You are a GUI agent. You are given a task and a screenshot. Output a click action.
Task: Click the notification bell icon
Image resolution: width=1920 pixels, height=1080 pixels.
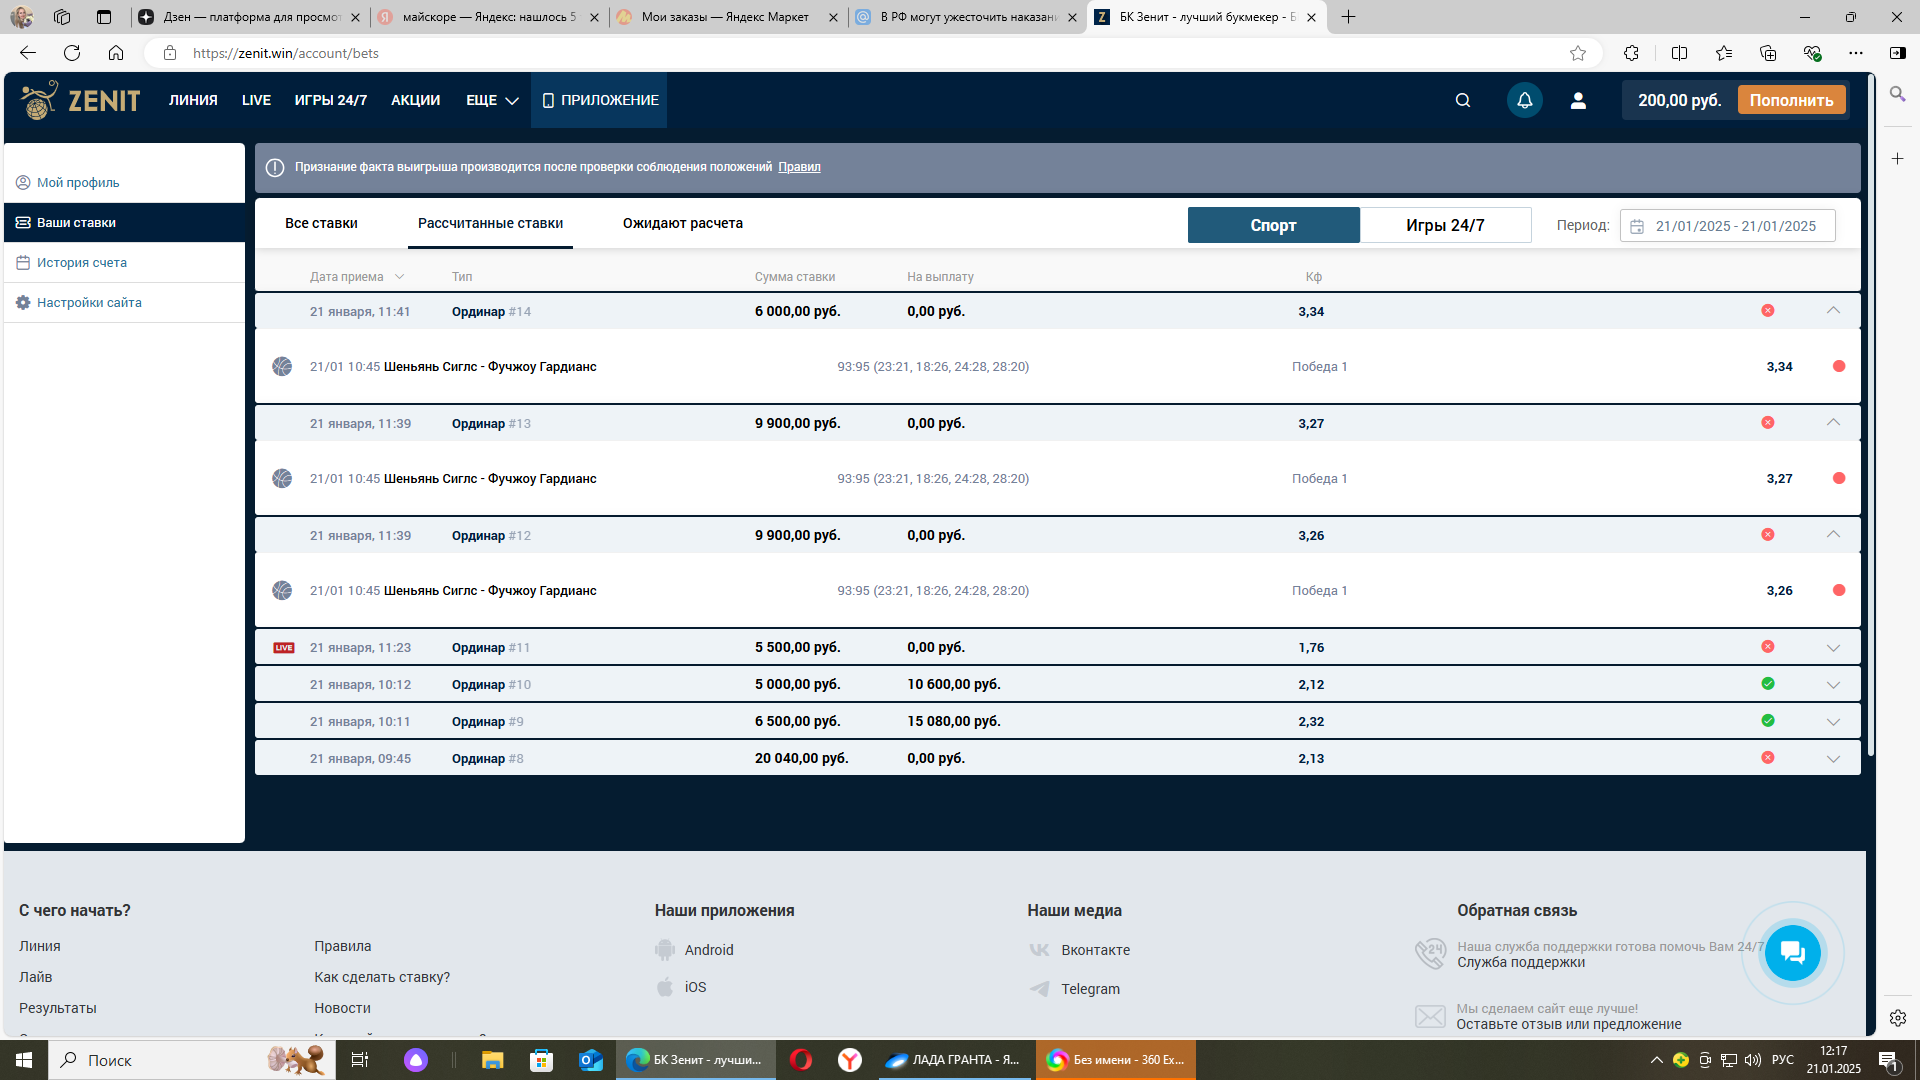point(1524,100)
